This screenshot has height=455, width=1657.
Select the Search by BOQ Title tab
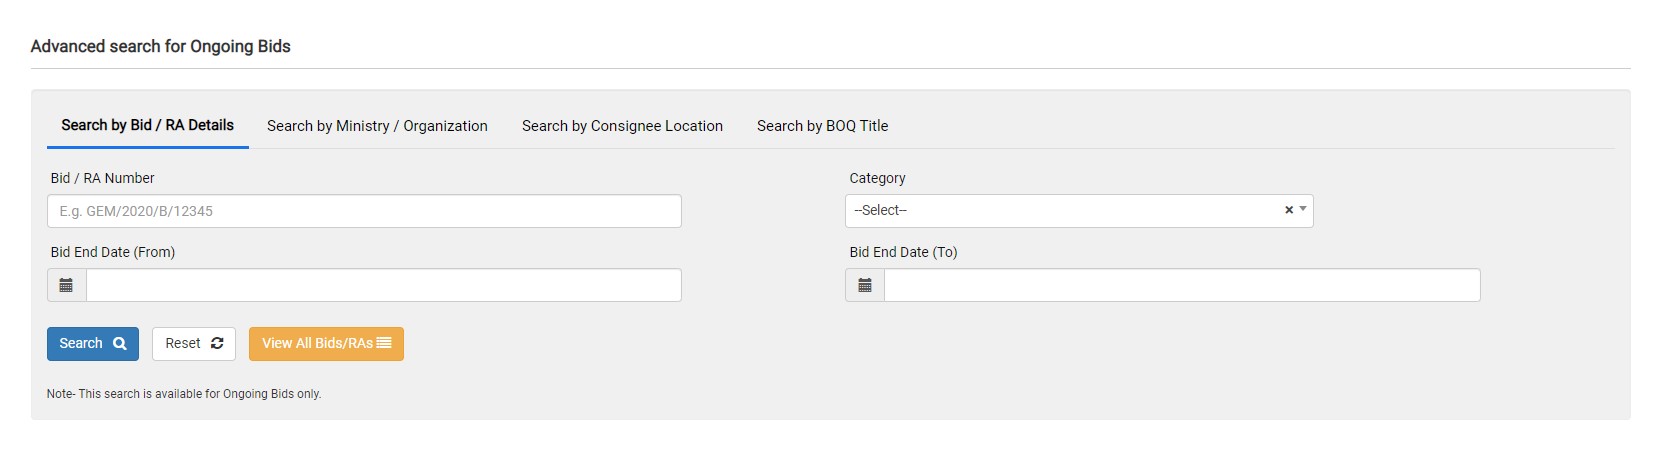coord(822,126)
